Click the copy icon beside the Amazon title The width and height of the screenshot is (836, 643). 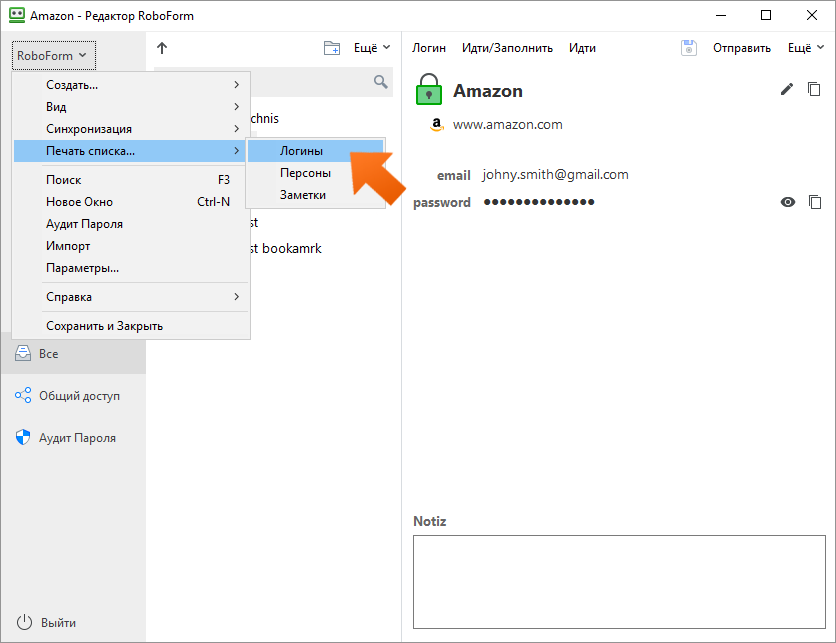(x=814, y=89)
